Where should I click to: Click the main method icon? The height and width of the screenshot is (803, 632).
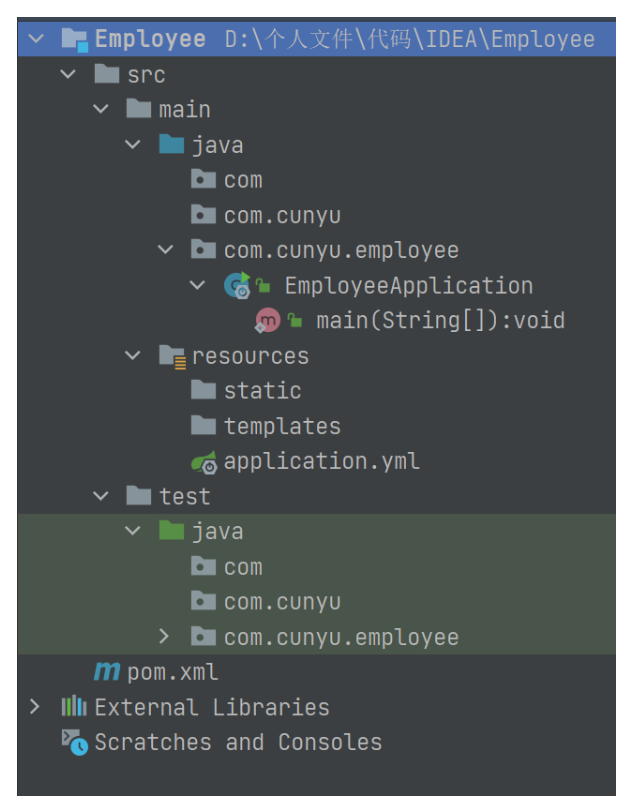pos(267,321)
